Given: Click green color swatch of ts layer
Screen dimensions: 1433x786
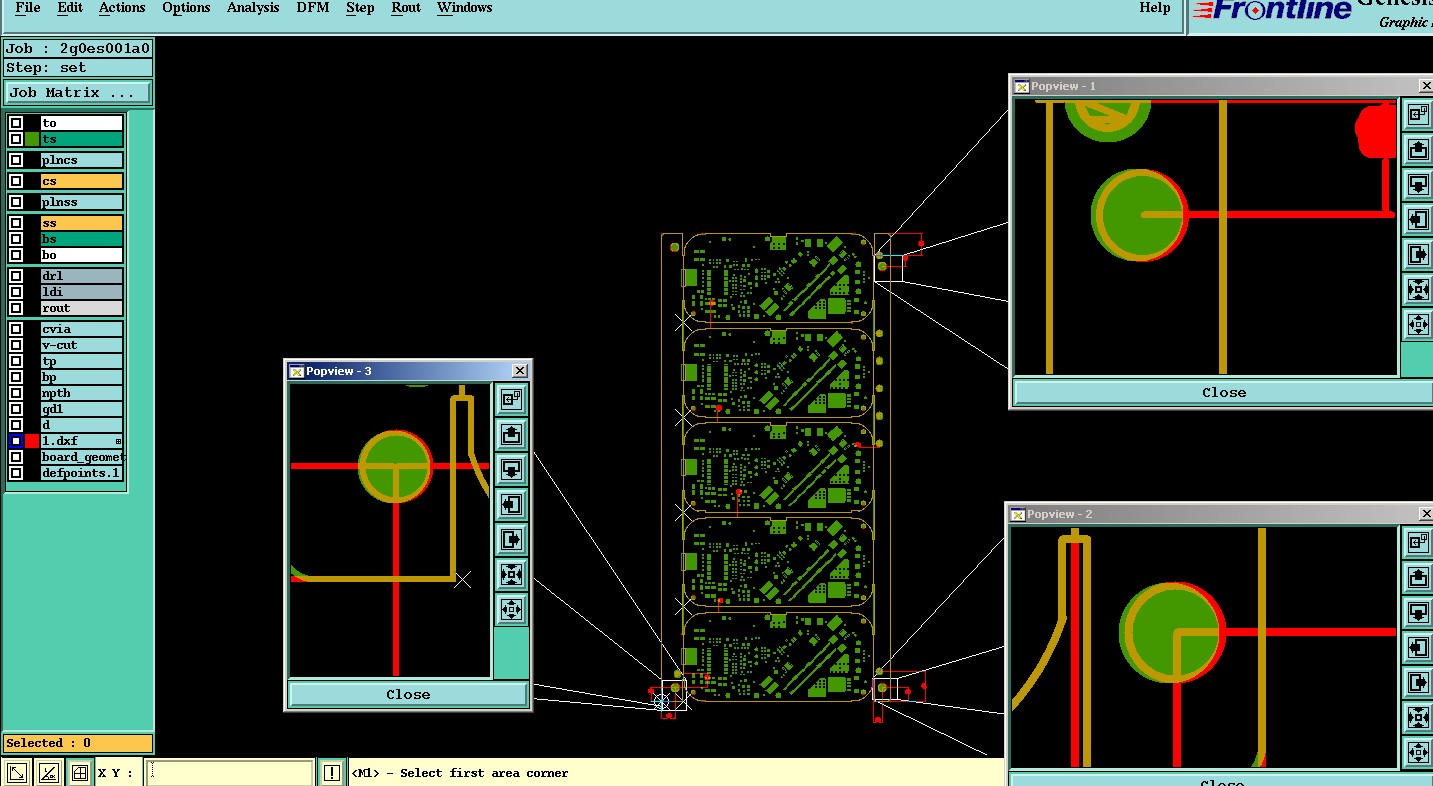Looking at the screenshot, I should coord(32,139).
